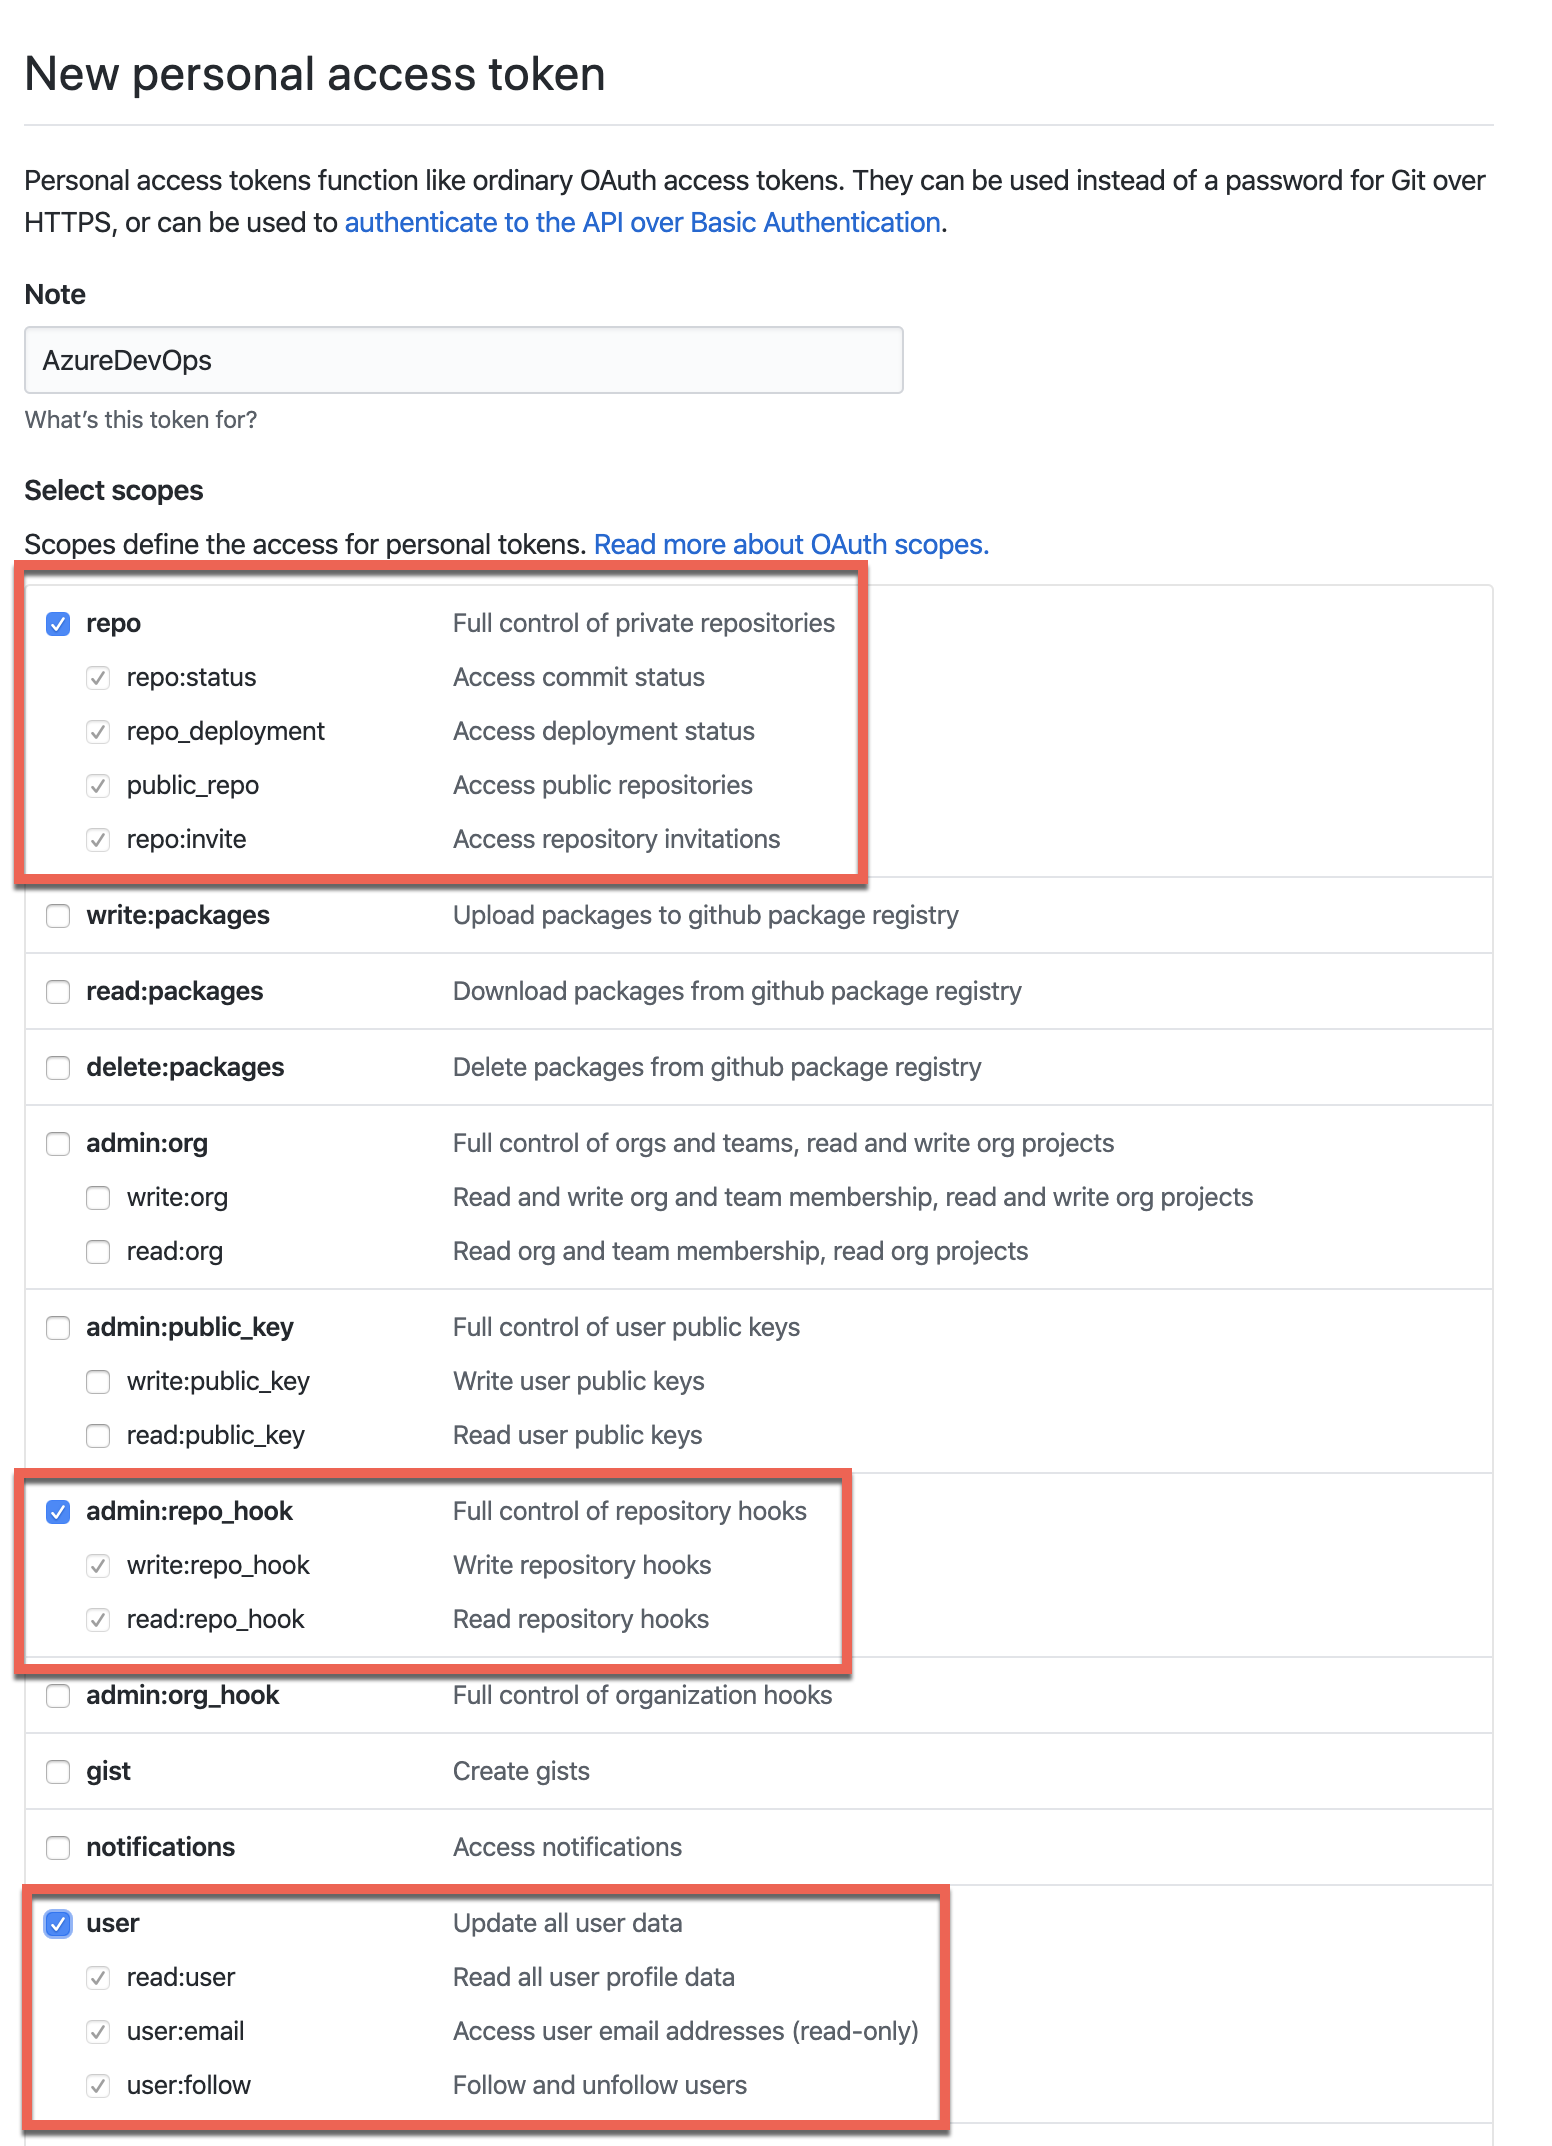Select the delete:packages scope
This screenshot has width=1552, height=2146.
(x=58, y=1068)
